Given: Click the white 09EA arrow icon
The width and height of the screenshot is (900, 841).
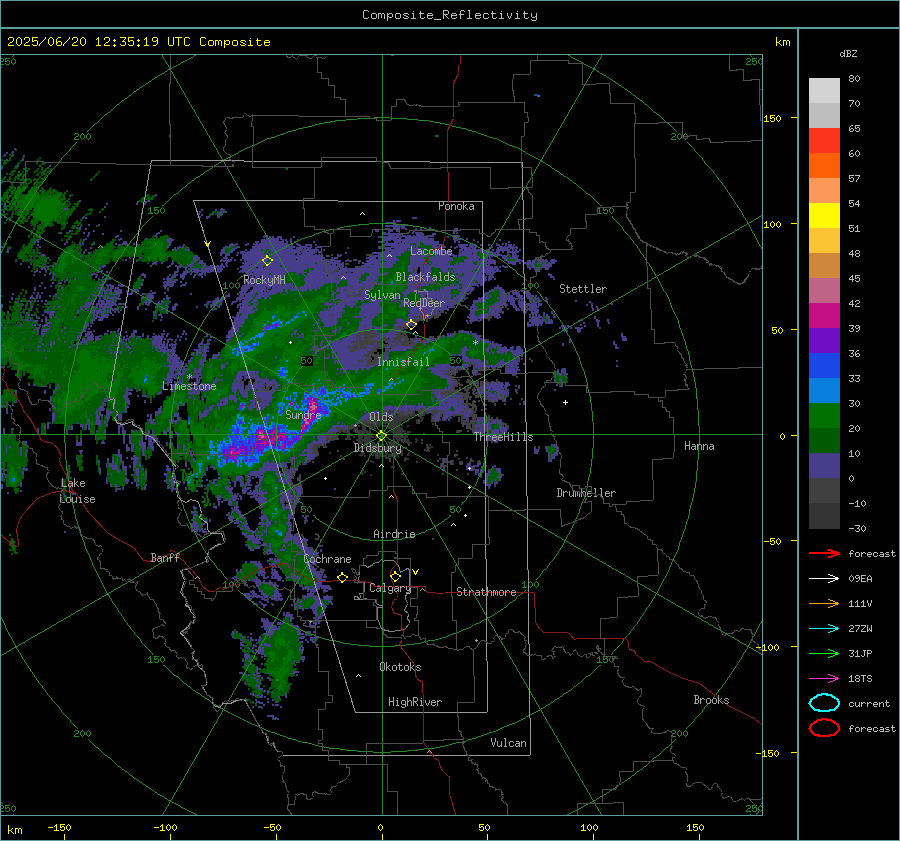Looking at the screenshot, I should [x=824, y=578].
